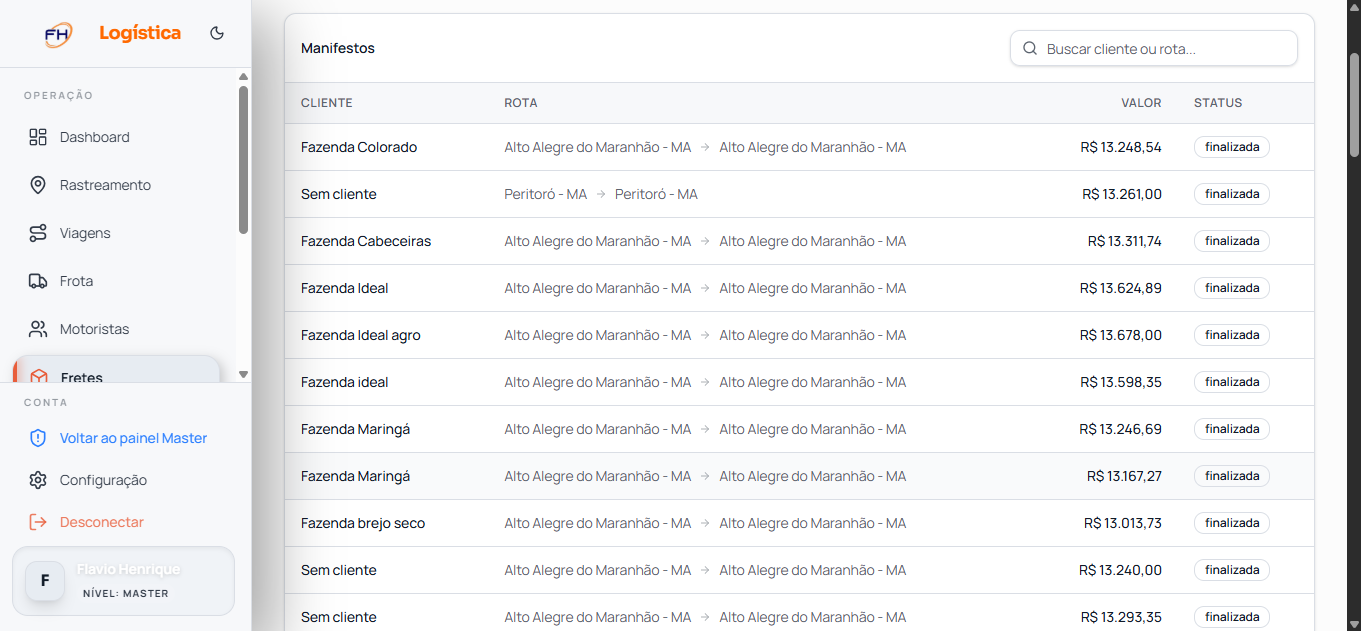
Task: Open Configuração settings link
Action: 103,480
